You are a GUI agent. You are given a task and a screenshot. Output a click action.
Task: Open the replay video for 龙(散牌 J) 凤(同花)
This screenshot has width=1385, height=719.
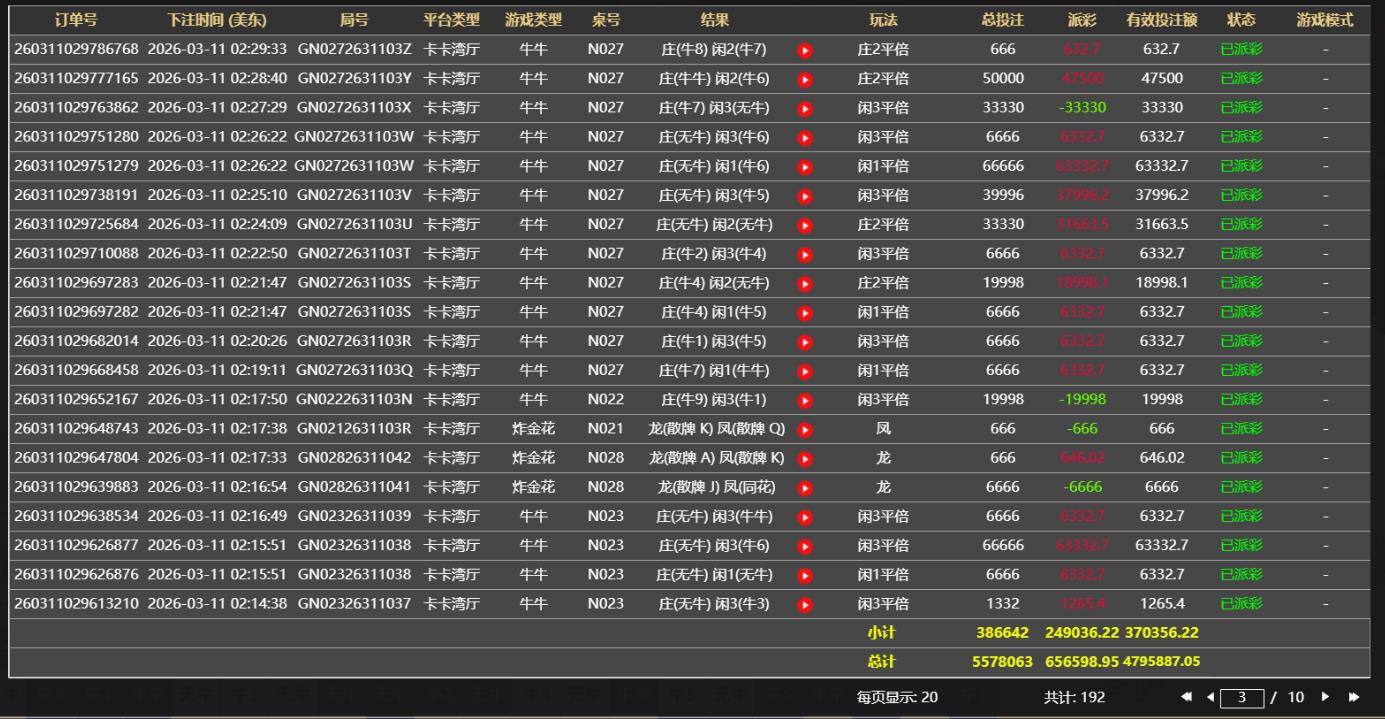pyautogui.click(x=805, y=488)
